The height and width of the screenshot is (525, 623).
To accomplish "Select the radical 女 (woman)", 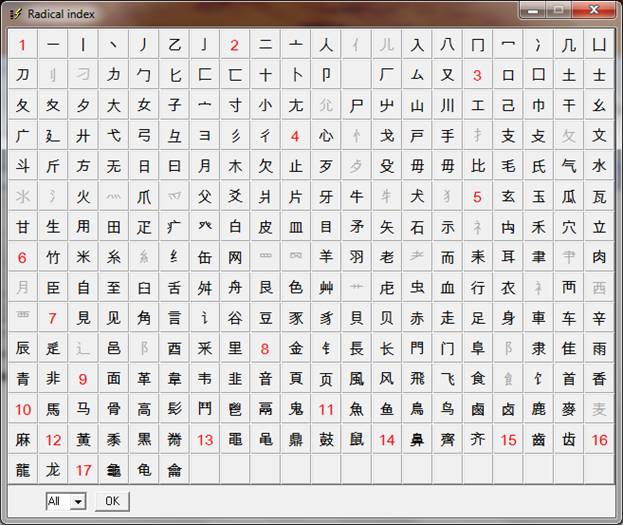I will [144, 105].
